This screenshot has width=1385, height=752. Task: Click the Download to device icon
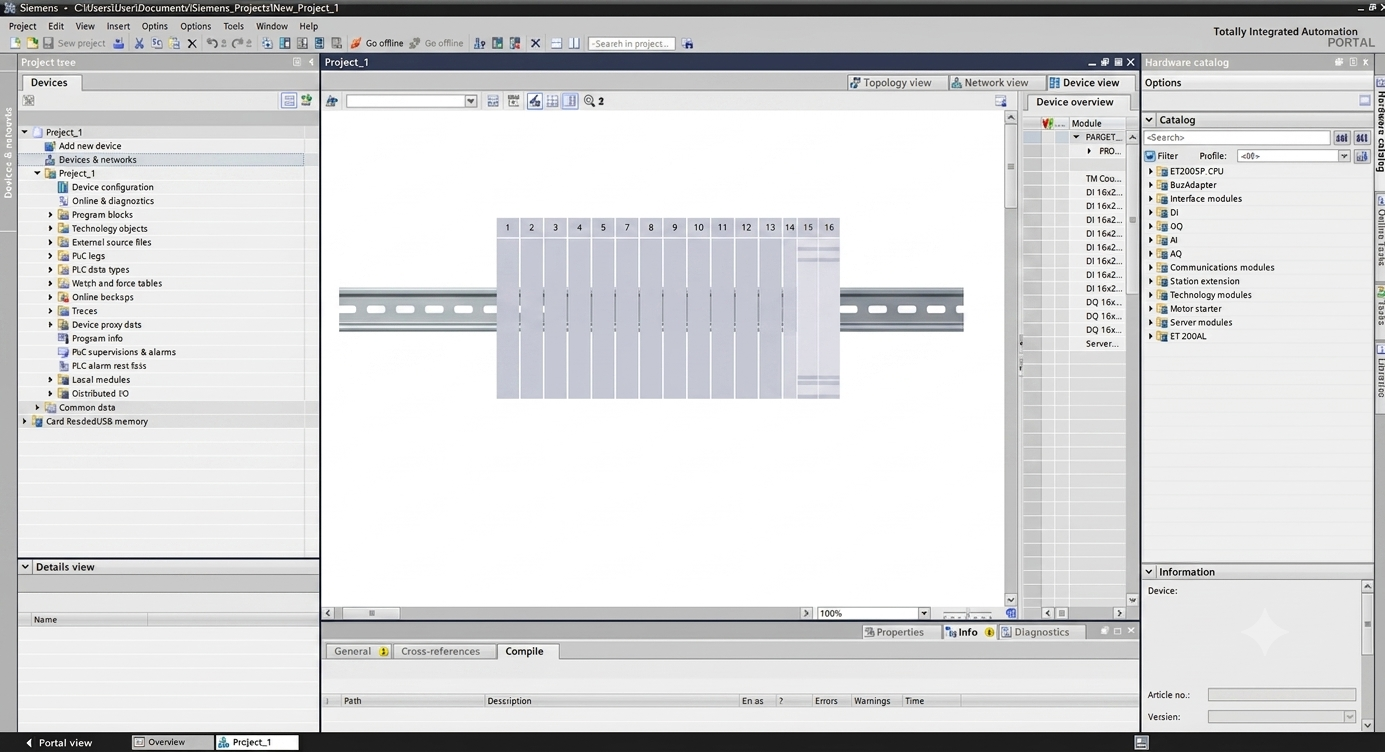click(285, 43)
